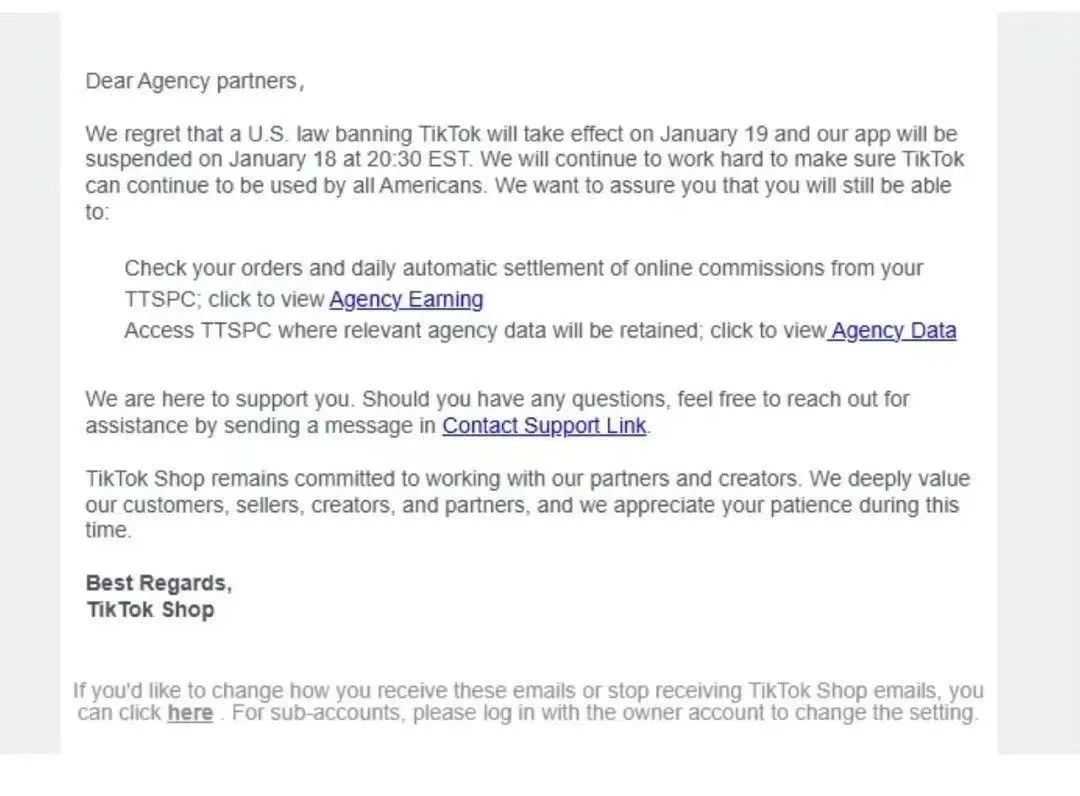This screenshot has width=1080, height=796.
Task: Click the bold "here" email preferences link
Action: pos(190,713)
